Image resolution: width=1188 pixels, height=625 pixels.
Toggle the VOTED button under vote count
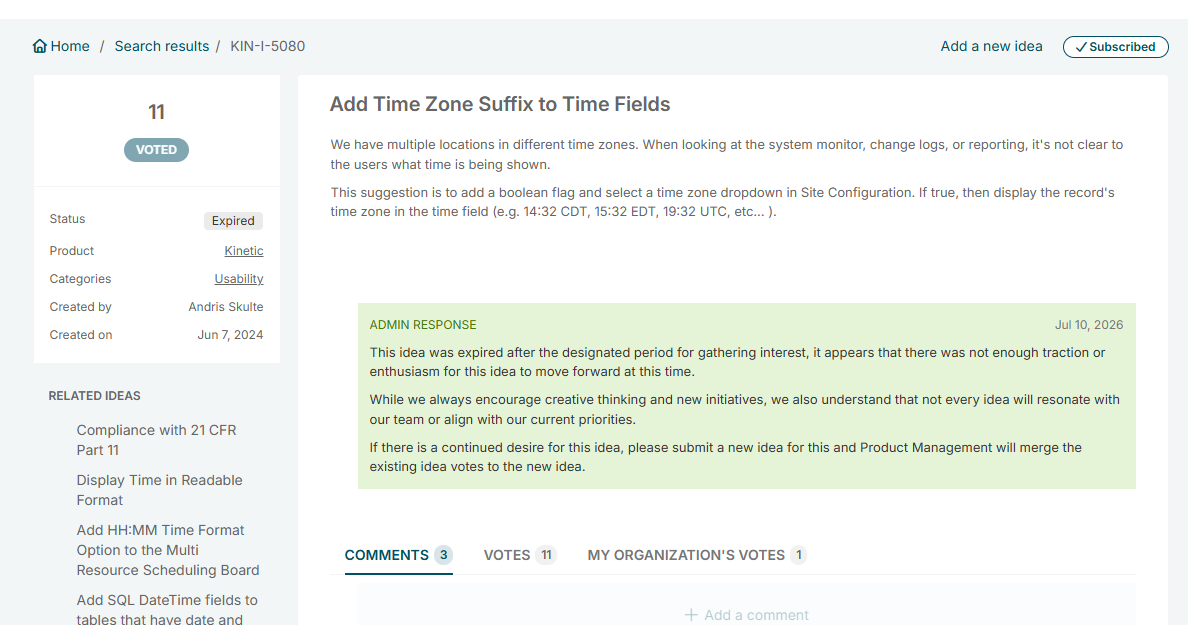coord(157,150)
